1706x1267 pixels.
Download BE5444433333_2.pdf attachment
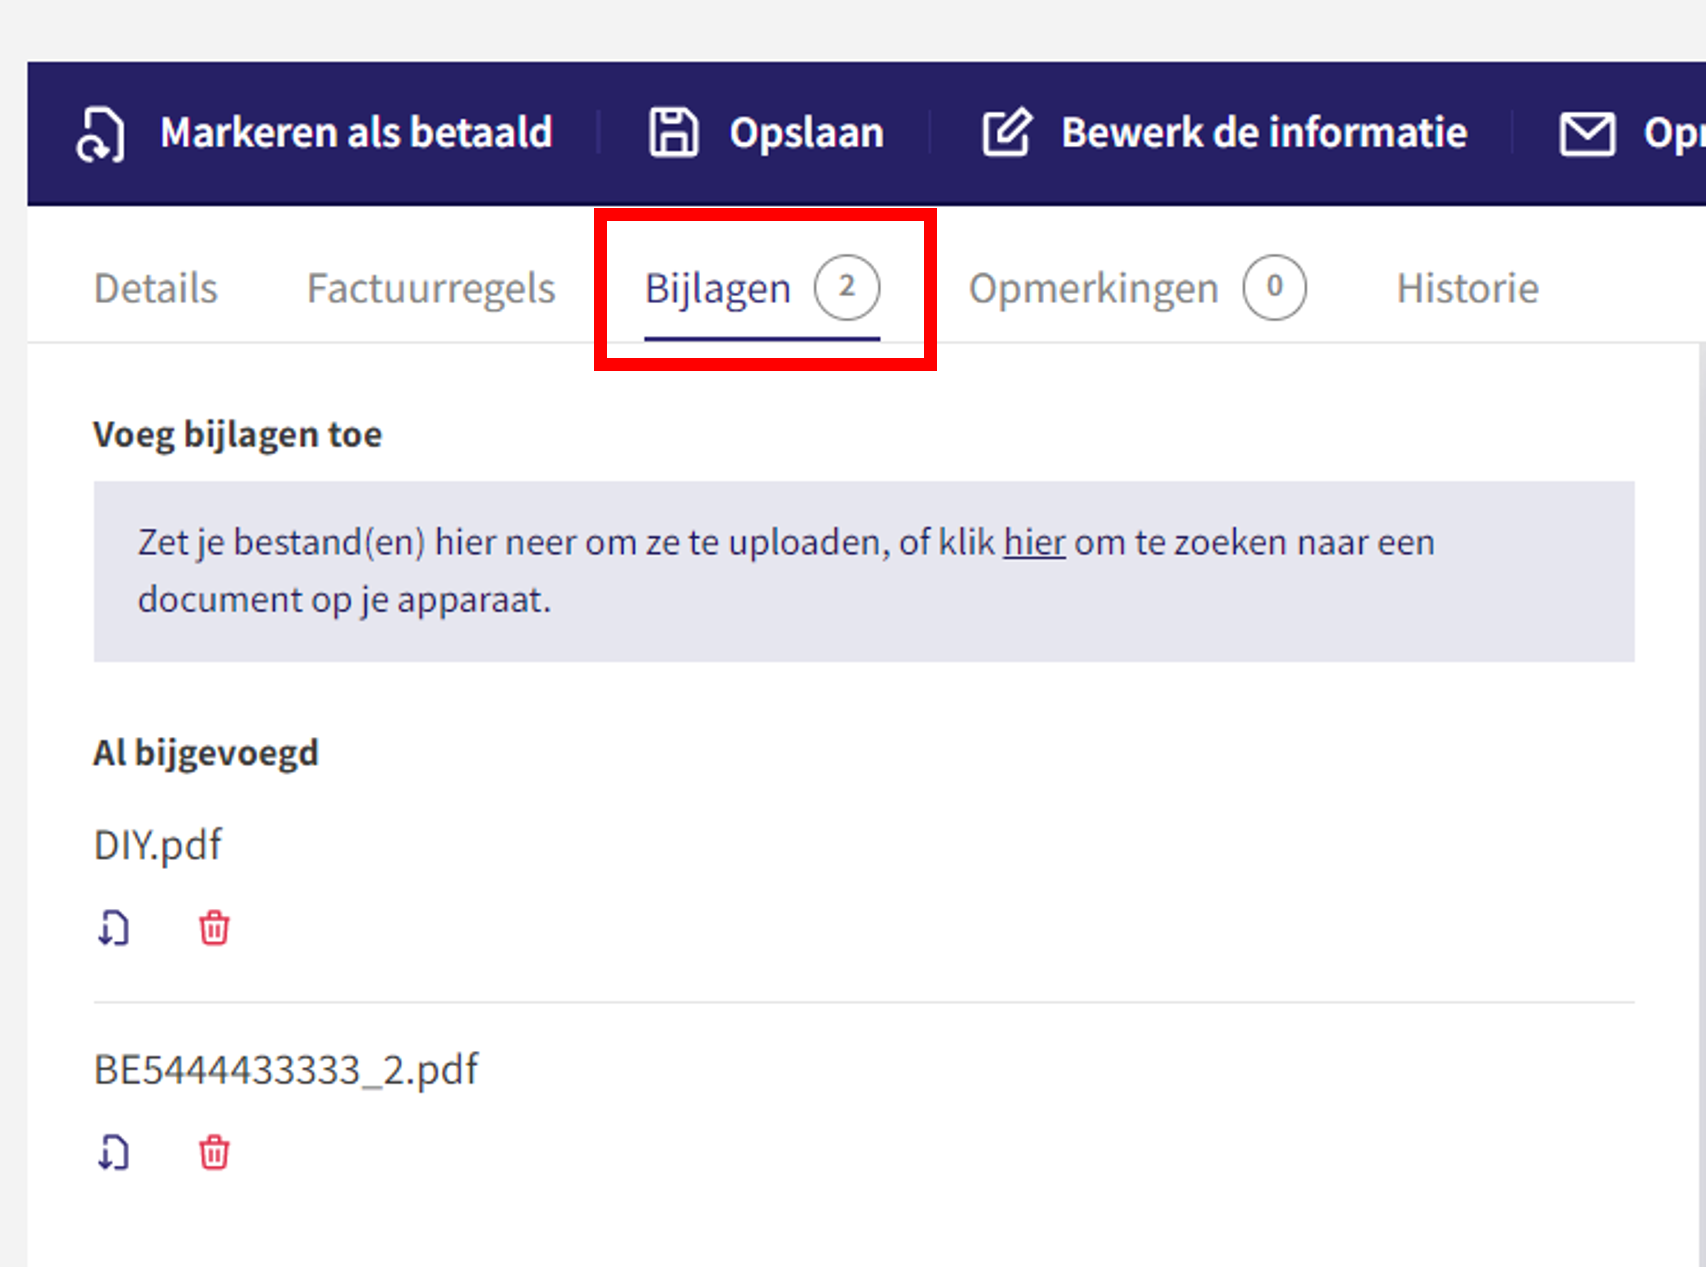113,1153
